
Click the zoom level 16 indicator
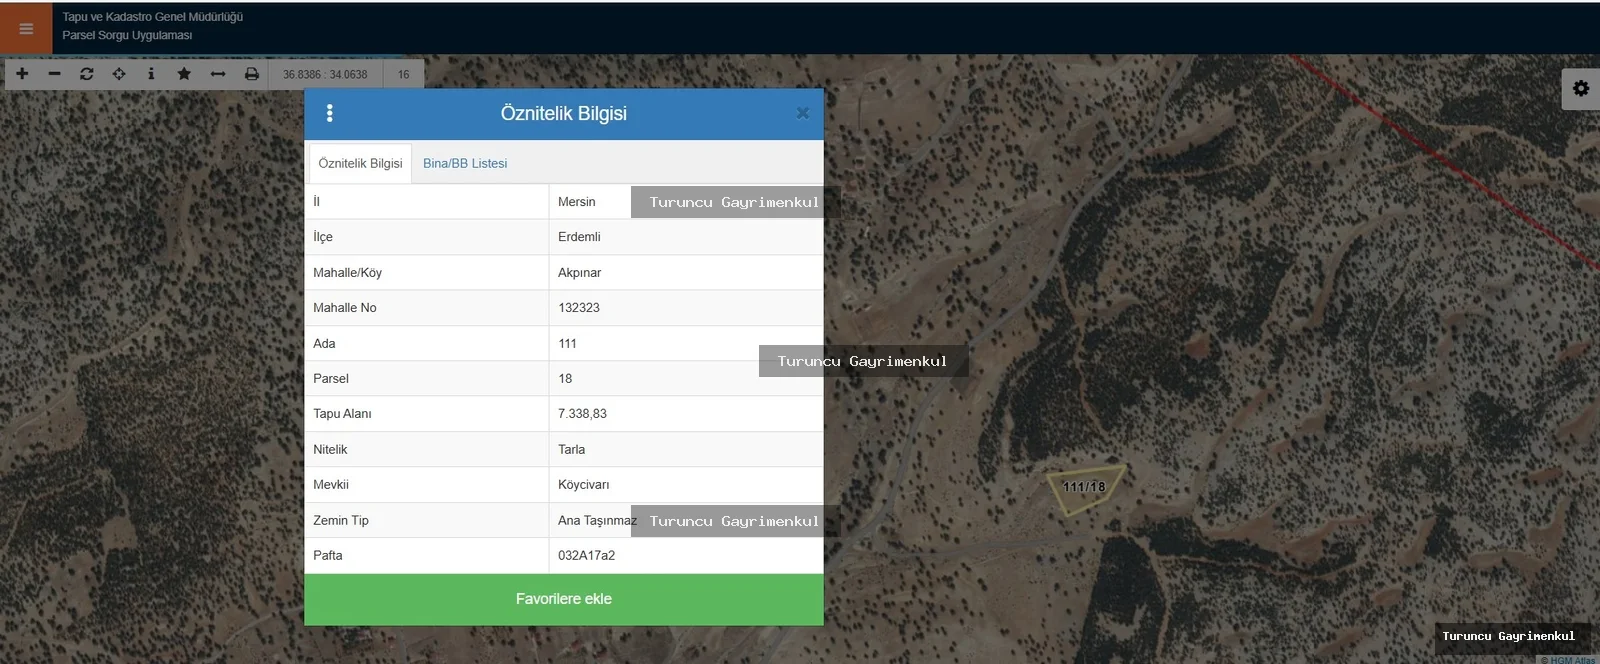[404, 74]
